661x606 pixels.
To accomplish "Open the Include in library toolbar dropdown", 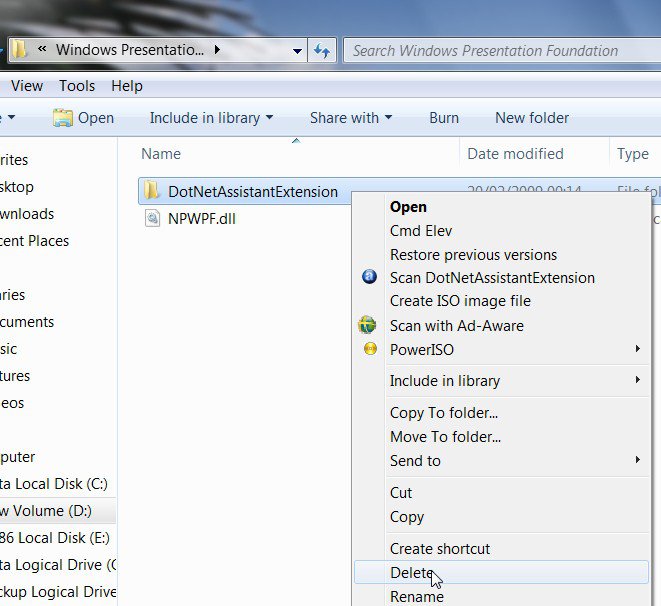I will click(x=211, y=118).
